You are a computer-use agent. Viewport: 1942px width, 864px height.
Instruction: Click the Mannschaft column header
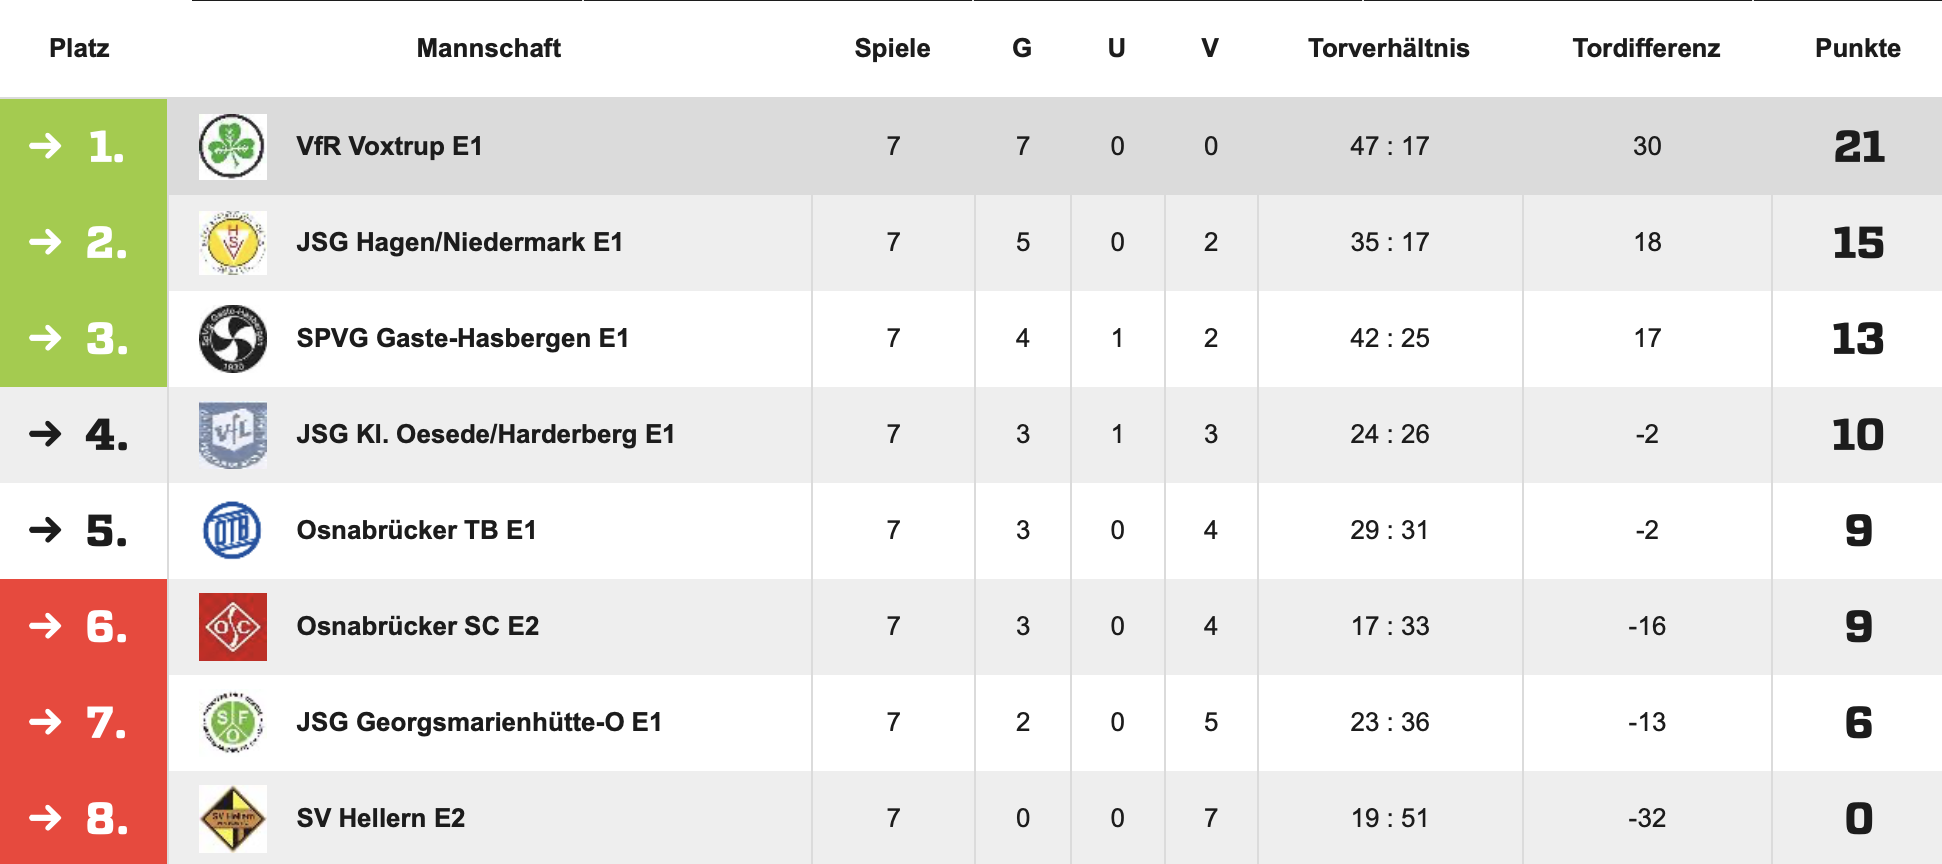488,48
